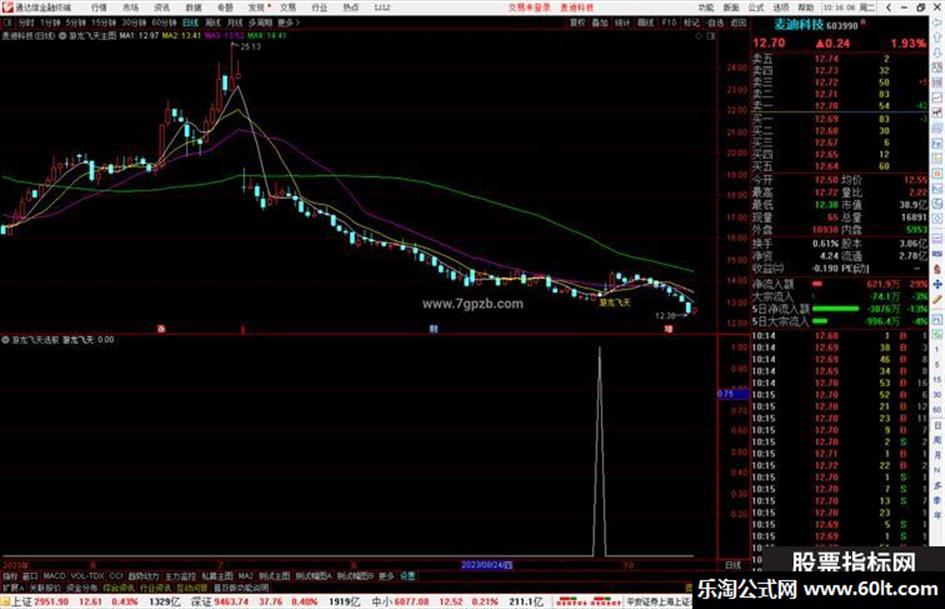The height and width of the screenshot is (609, 945).
Task: Switch to the 15分钟 period tab
Action: tap(104, 22)
